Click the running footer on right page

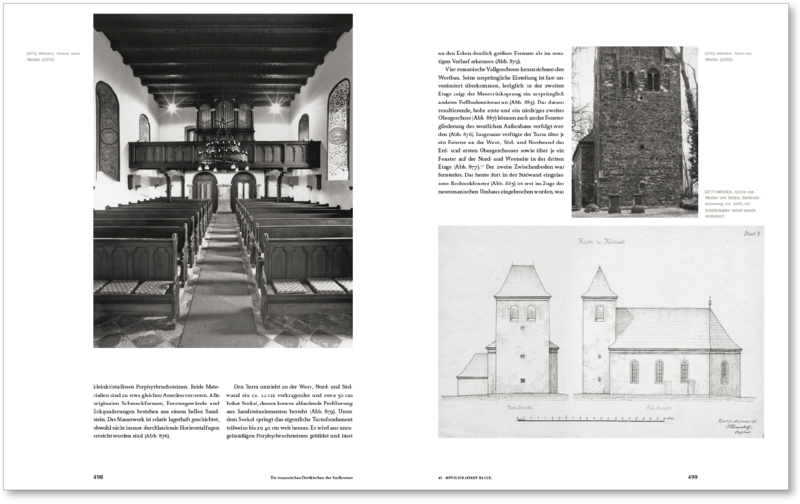pyautogui.click(x=468, y=477)
